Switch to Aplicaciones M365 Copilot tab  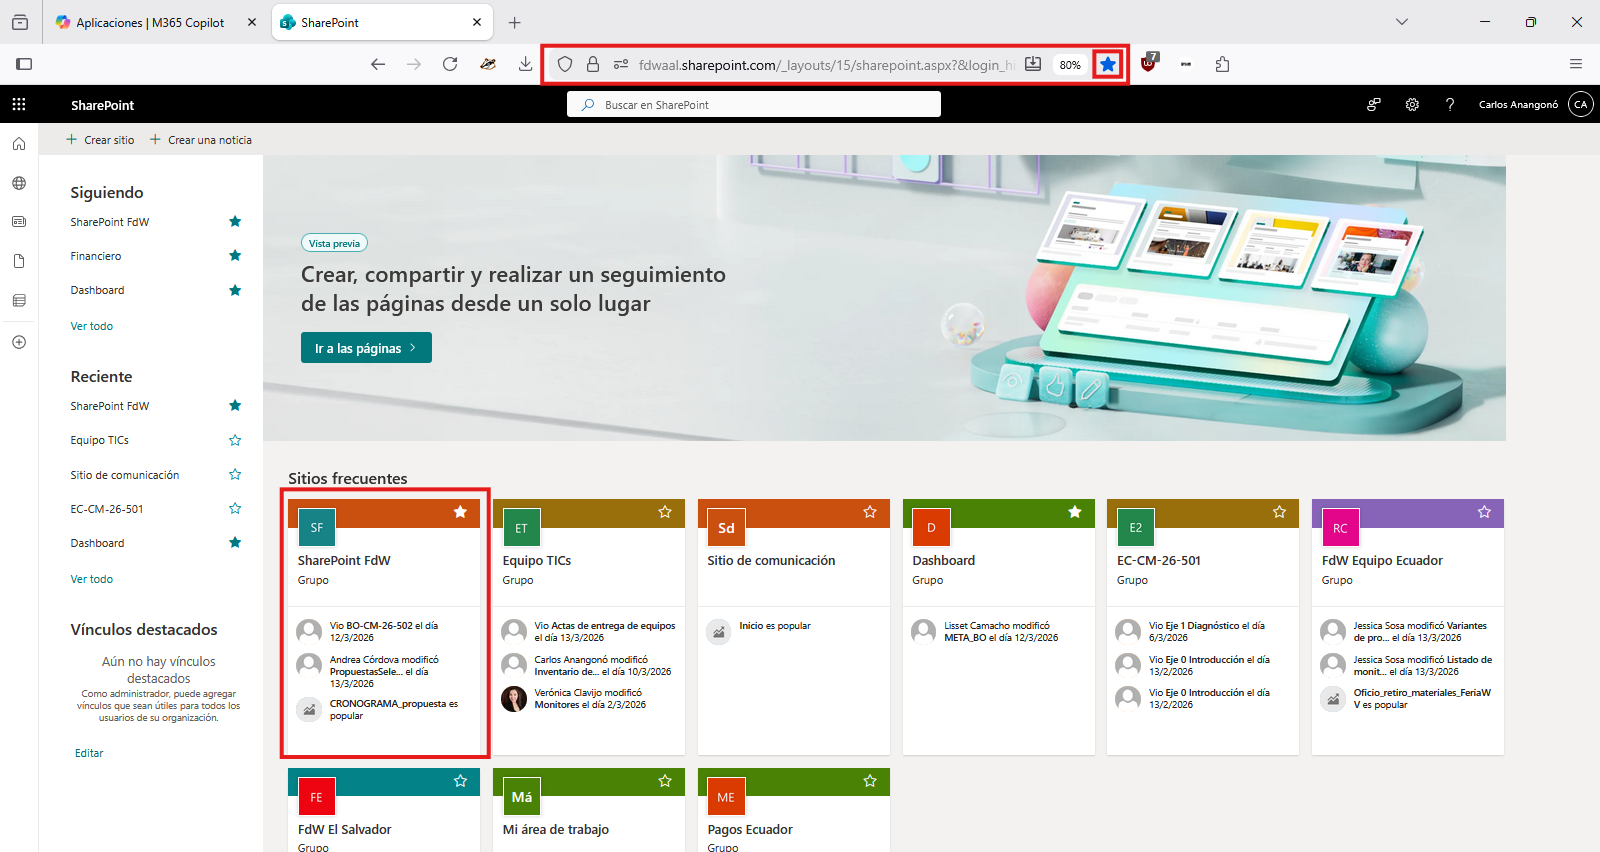point(150,22)
